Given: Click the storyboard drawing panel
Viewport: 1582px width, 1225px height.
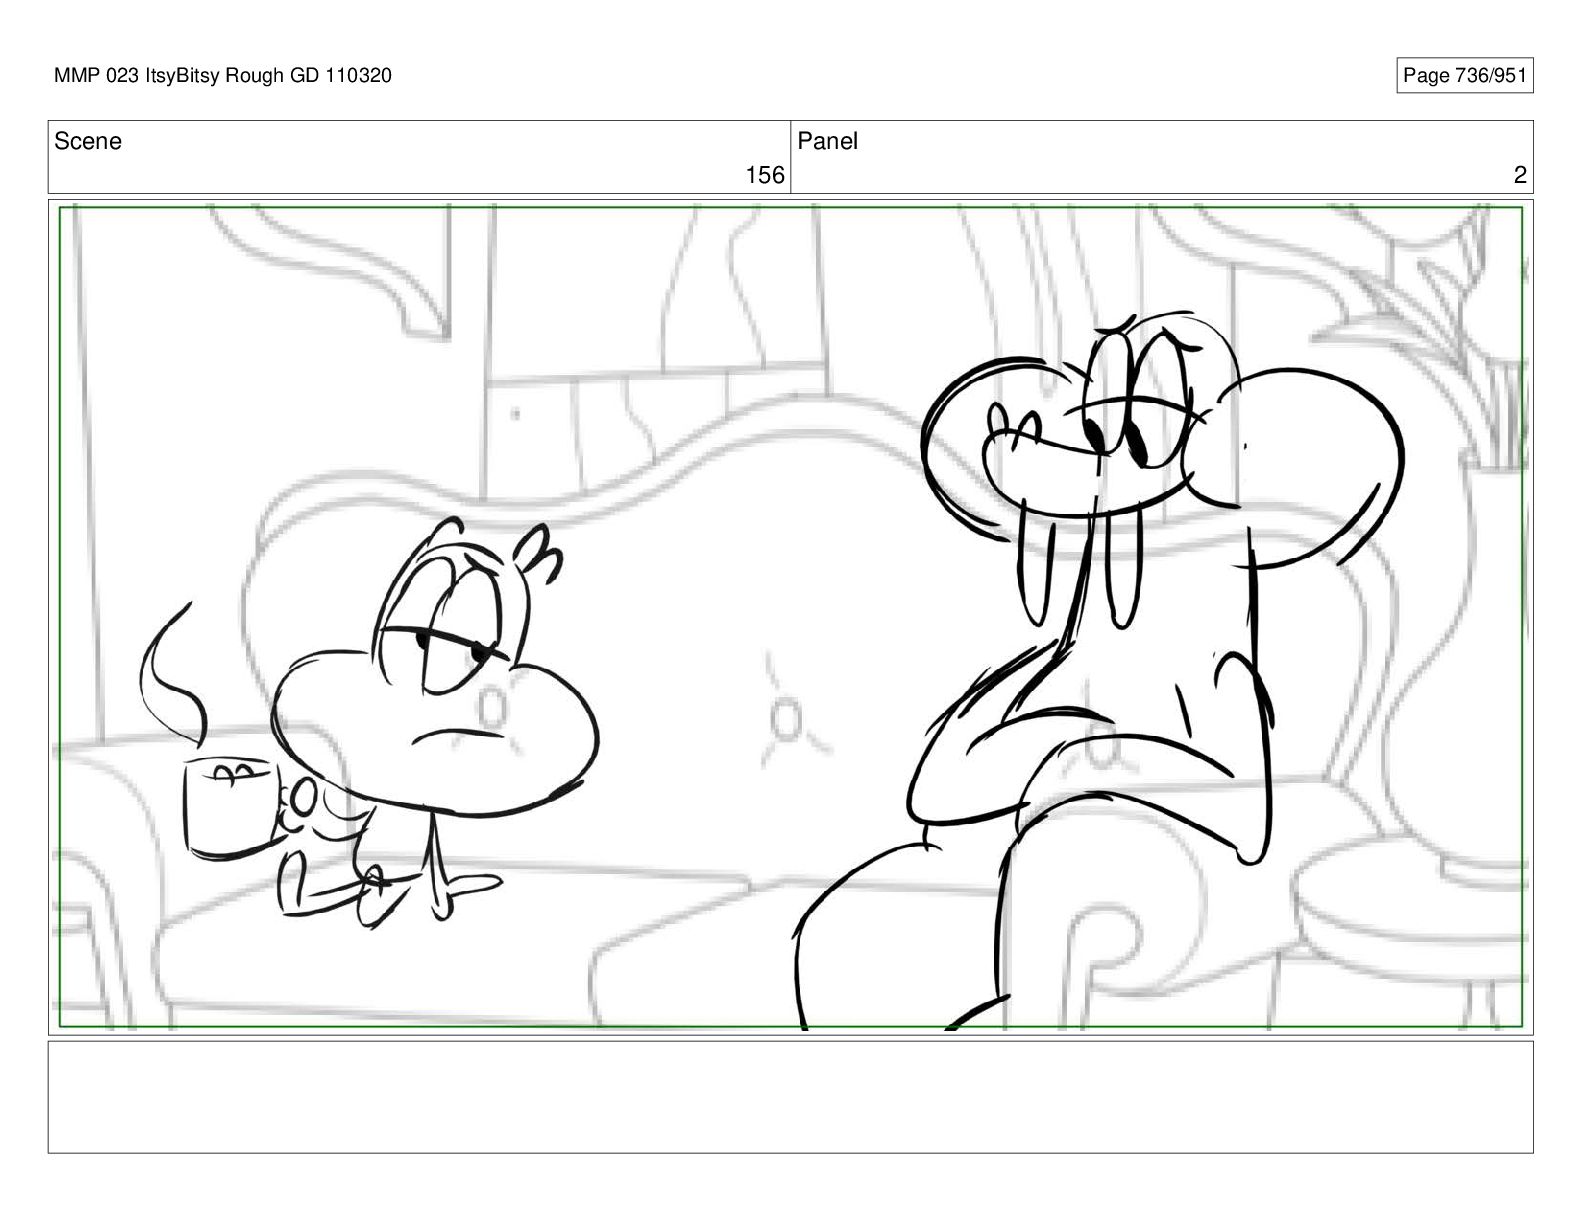Looking at the screenshot, I should click(x=790, y=617).
